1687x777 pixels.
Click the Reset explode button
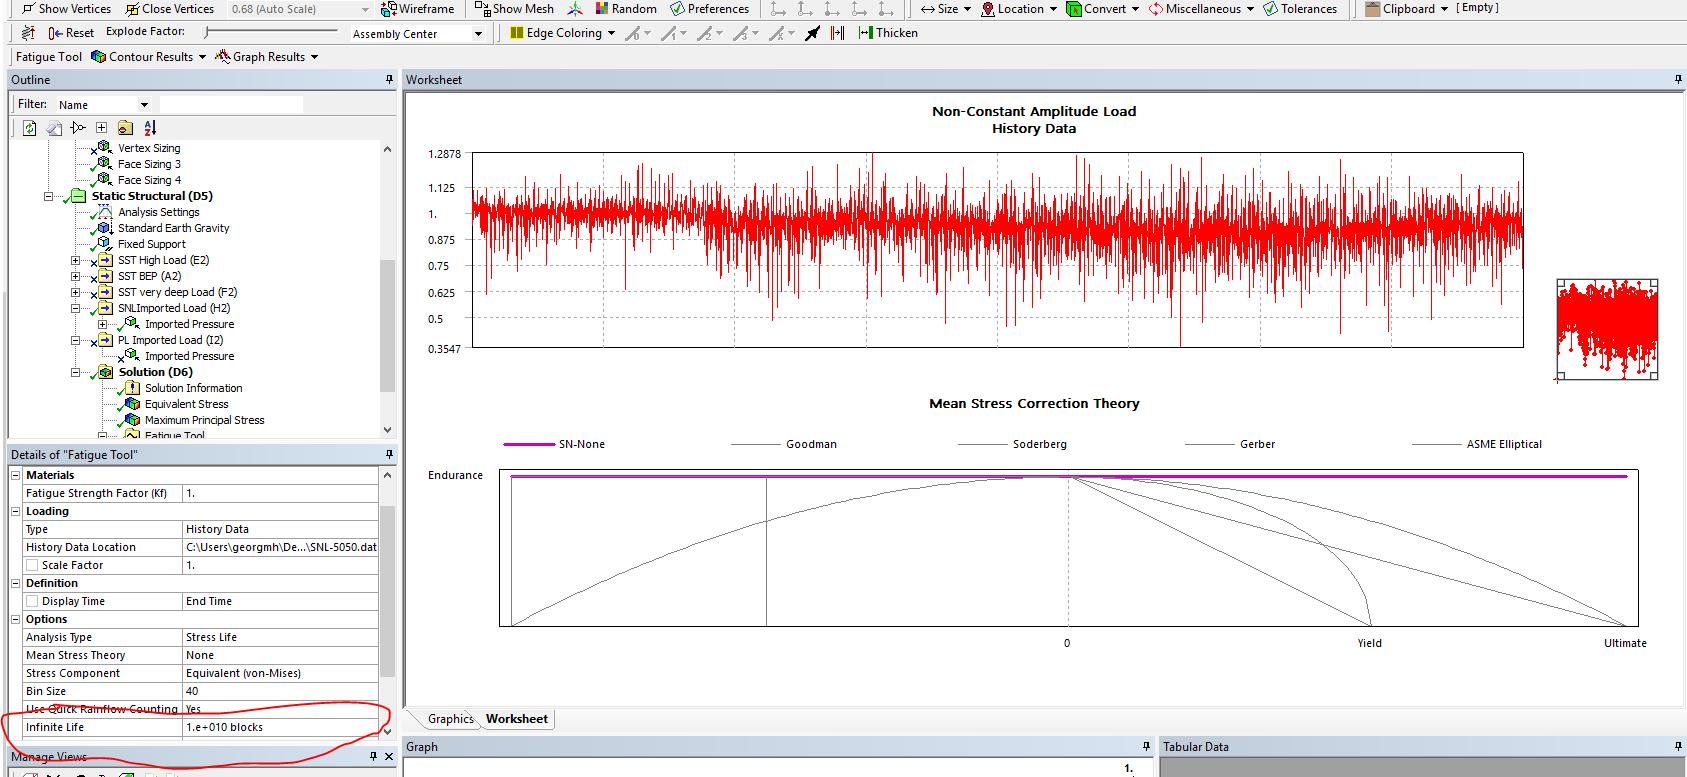(x=71, y=33)
